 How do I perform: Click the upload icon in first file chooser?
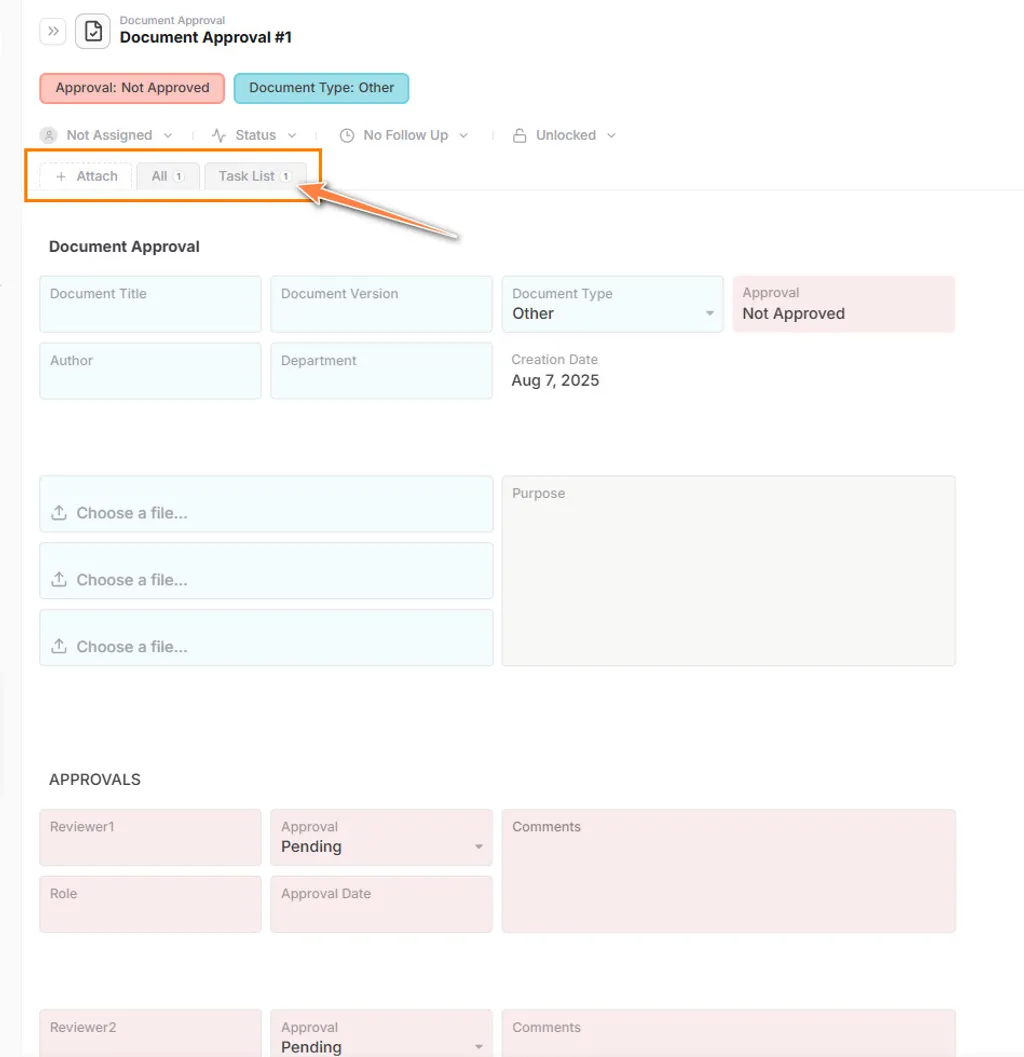[59, 513]
